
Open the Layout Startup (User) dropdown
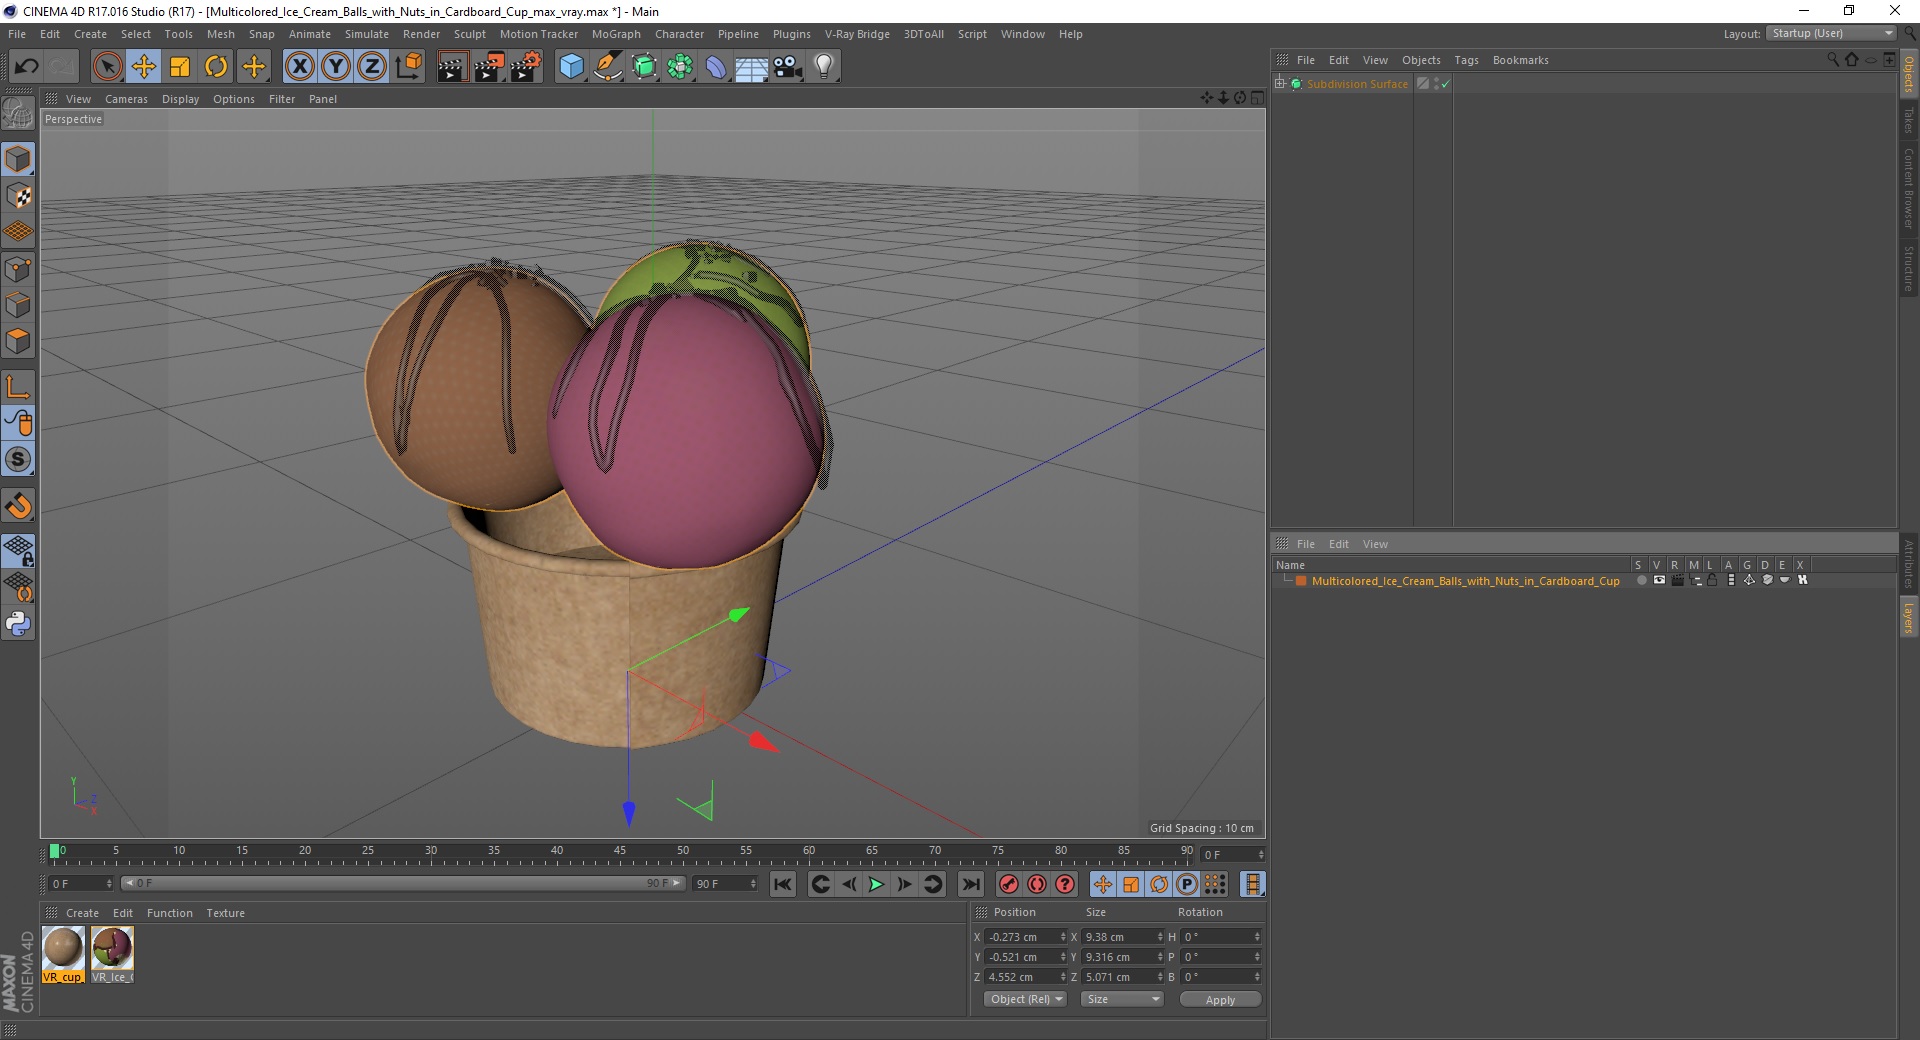tap(1832, 34)
